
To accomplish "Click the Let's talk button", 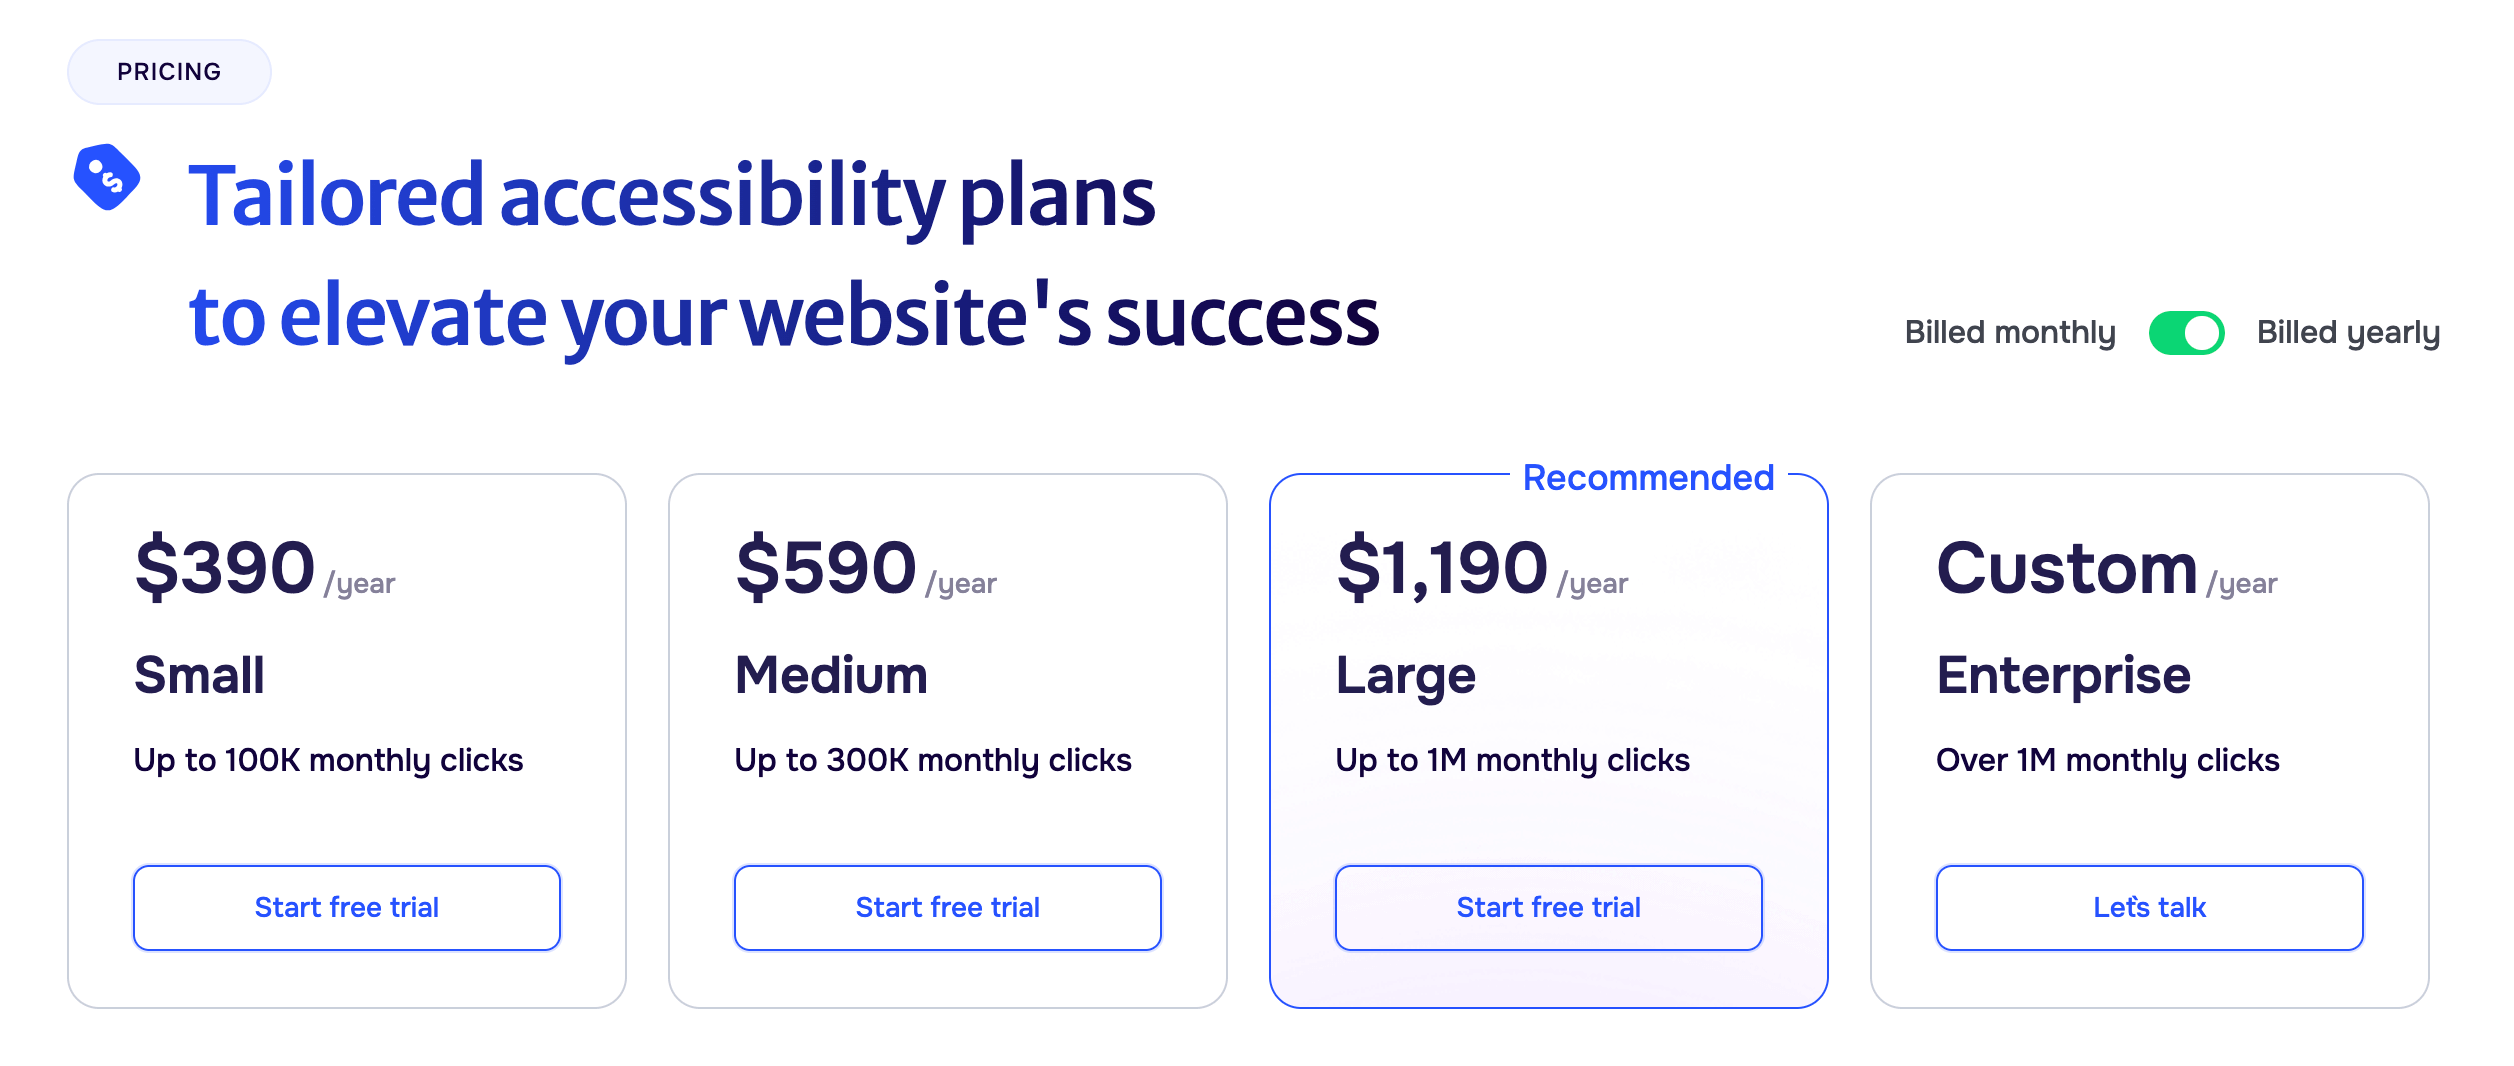I will pyautogui.click(x=2149, y=907).
